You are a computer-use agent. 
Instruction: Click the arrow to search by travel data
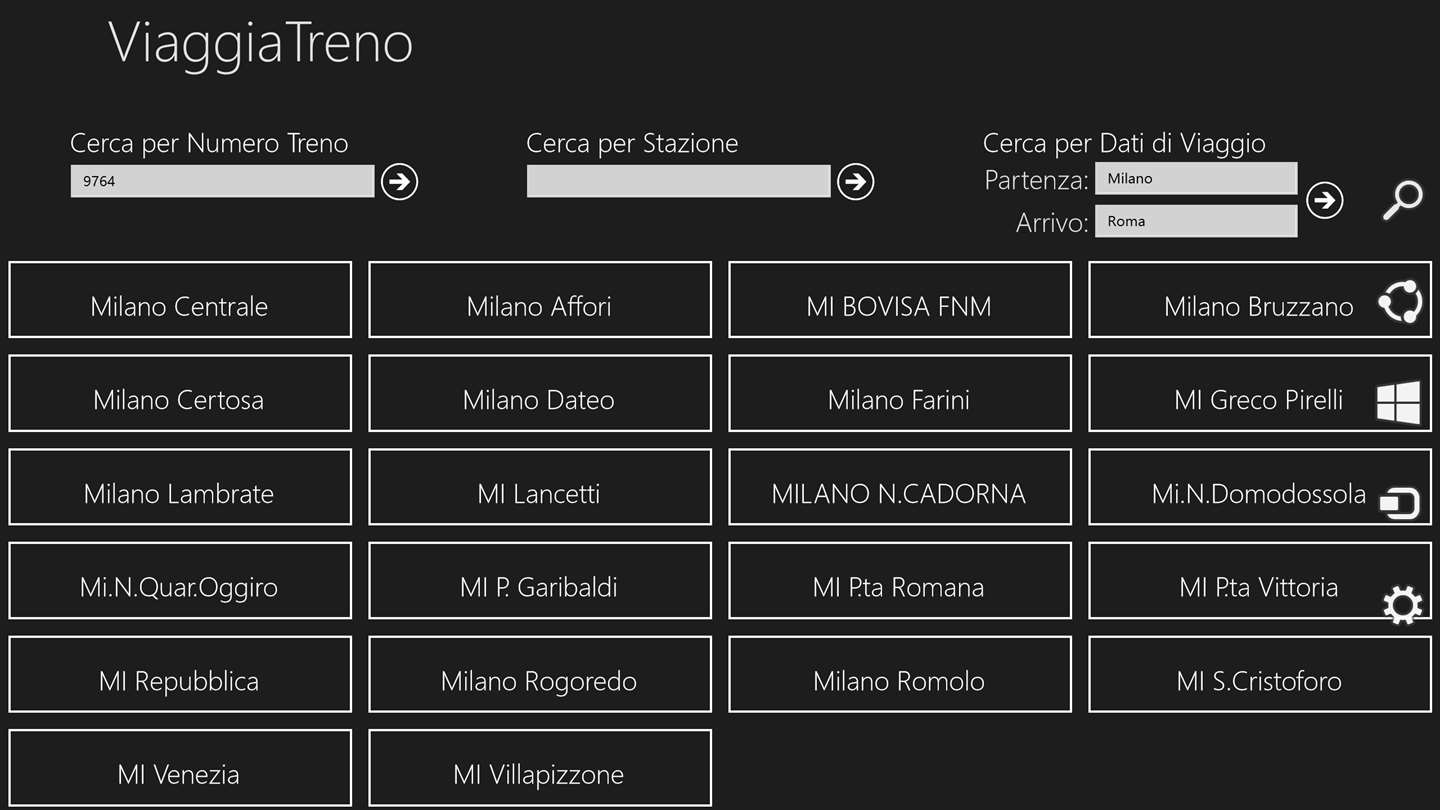pyautogui.click(x=1325, y=200)
